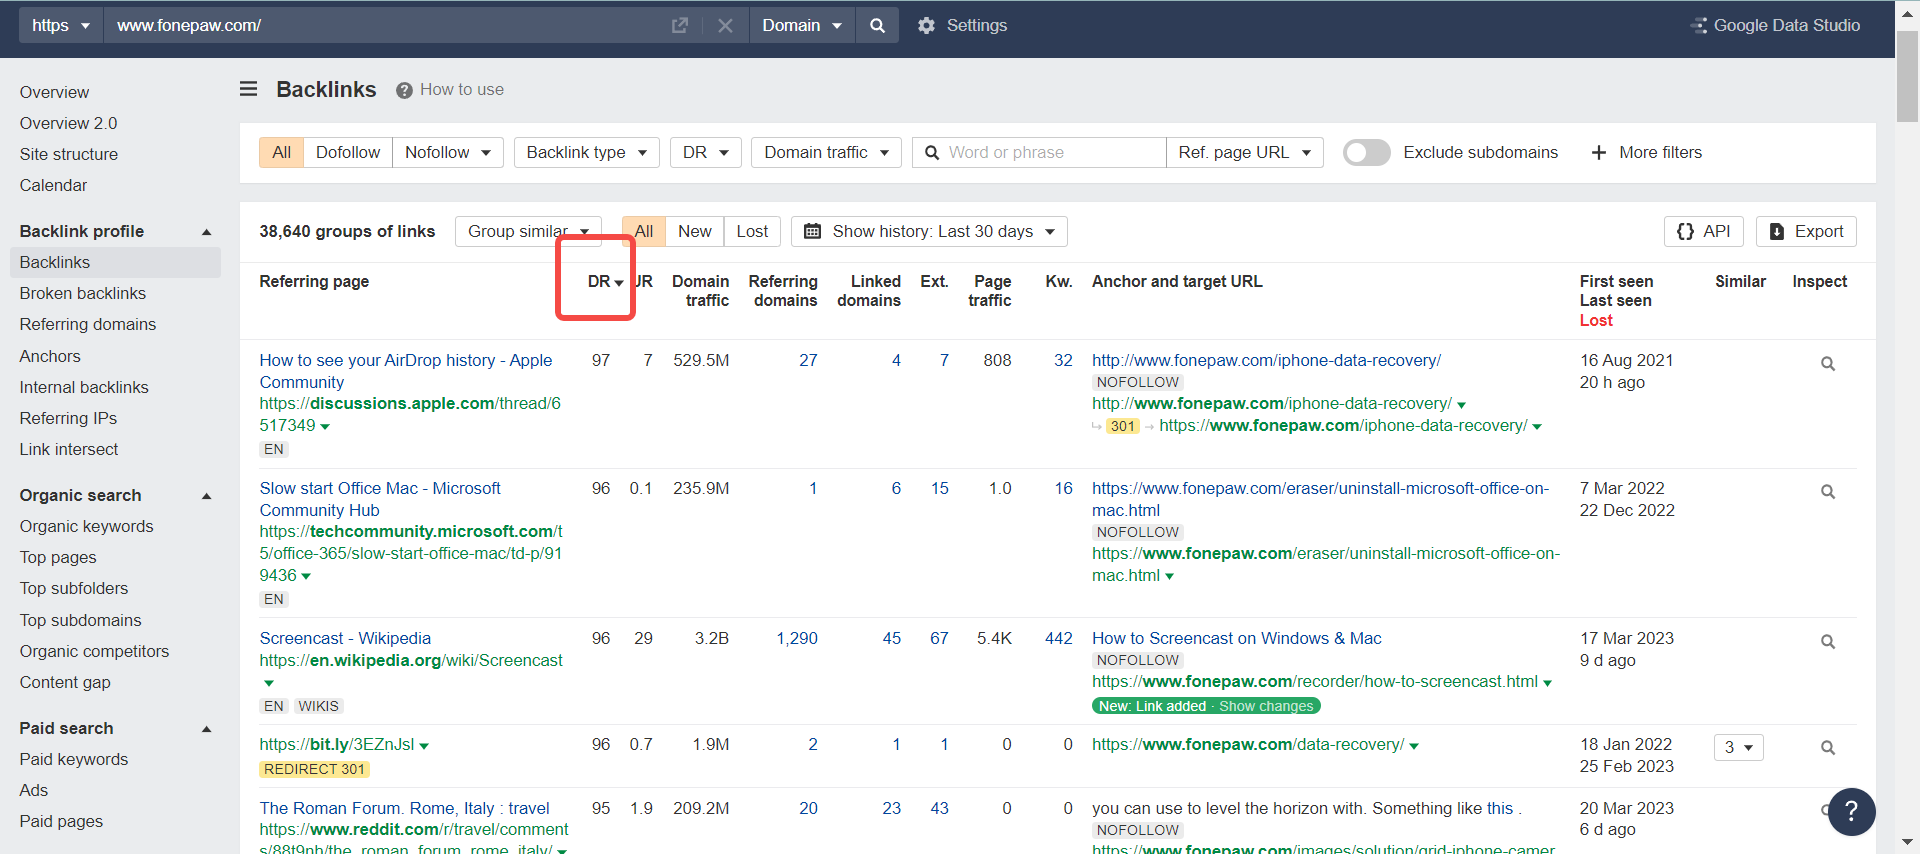Go to Overview in sidebar
This screenshot has width=1920, height=854.
tap(54, 92)
